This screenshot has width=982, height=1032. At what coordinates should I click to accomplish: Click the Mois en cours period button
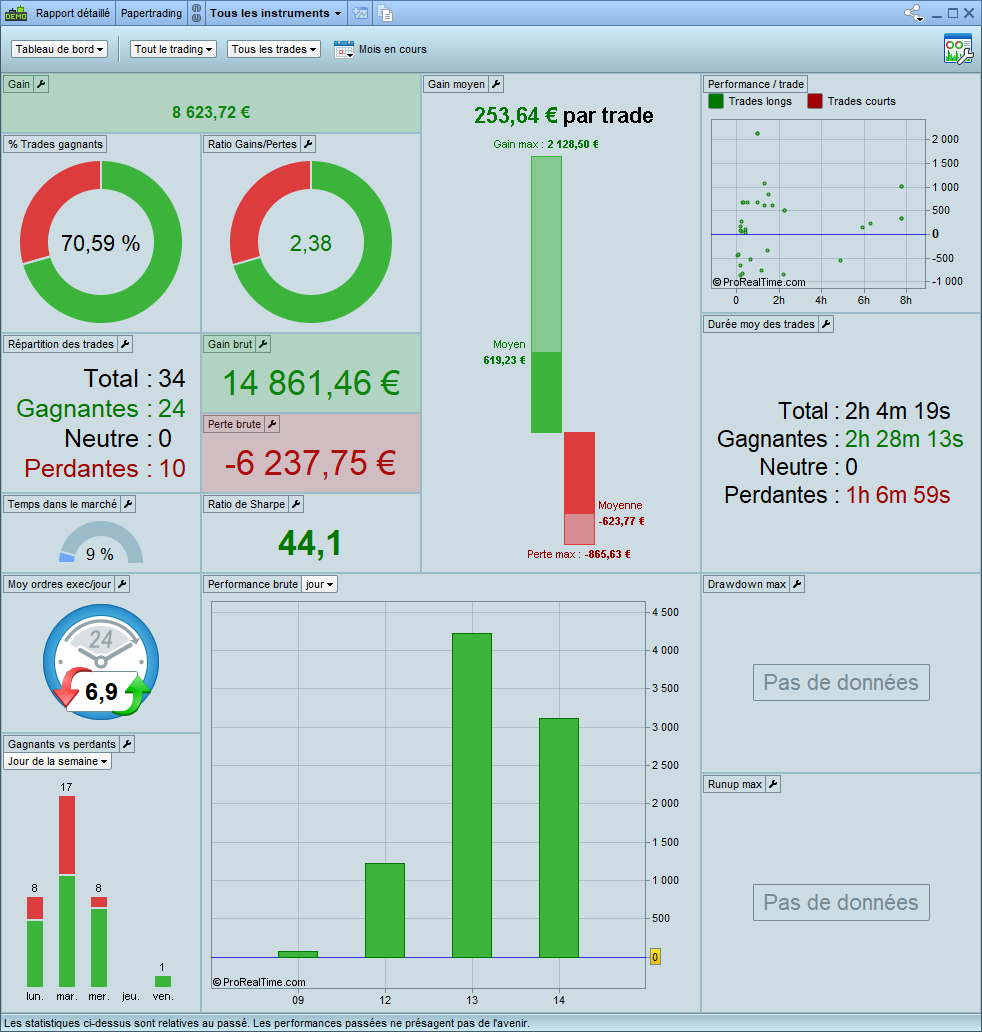(x=392, y=49)
